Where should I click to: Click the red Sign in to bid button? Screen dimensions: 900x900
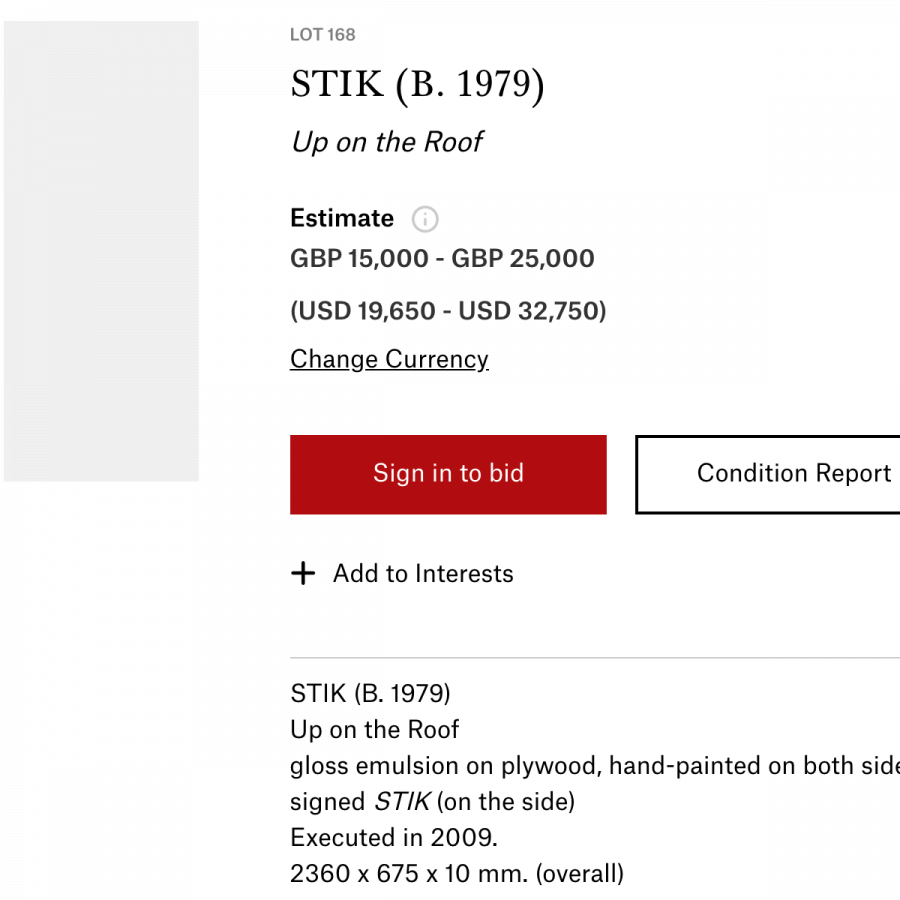pos(448,474)
